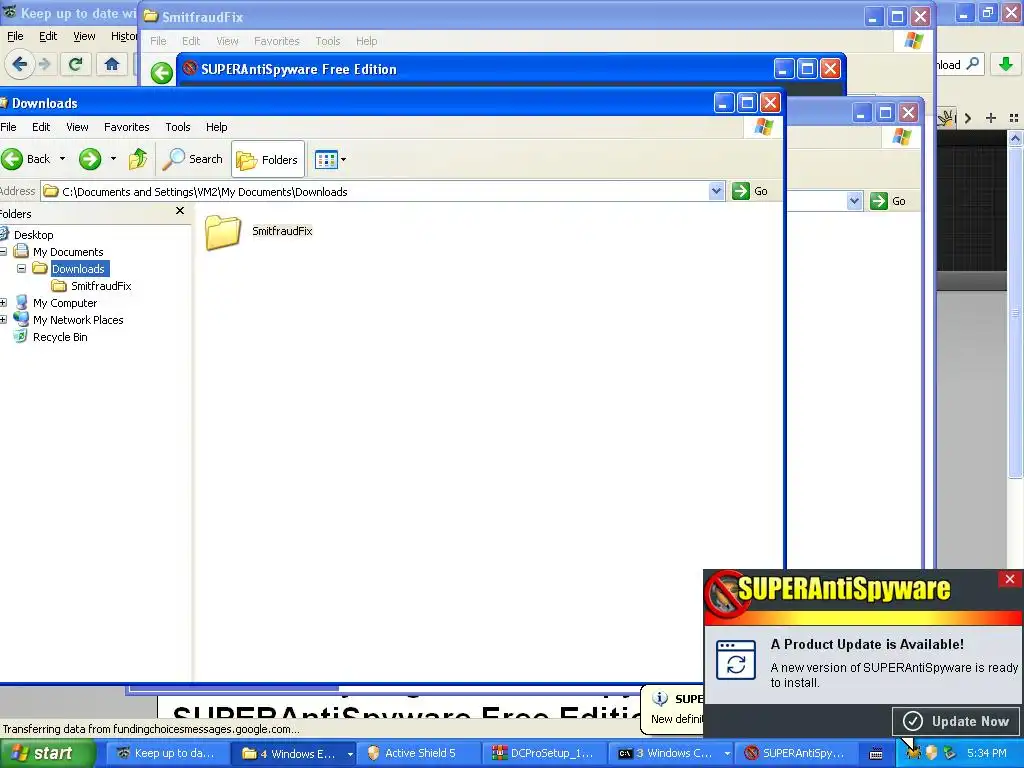
Task: Open the Back history dropdown arrow
Action: (63, 159)
